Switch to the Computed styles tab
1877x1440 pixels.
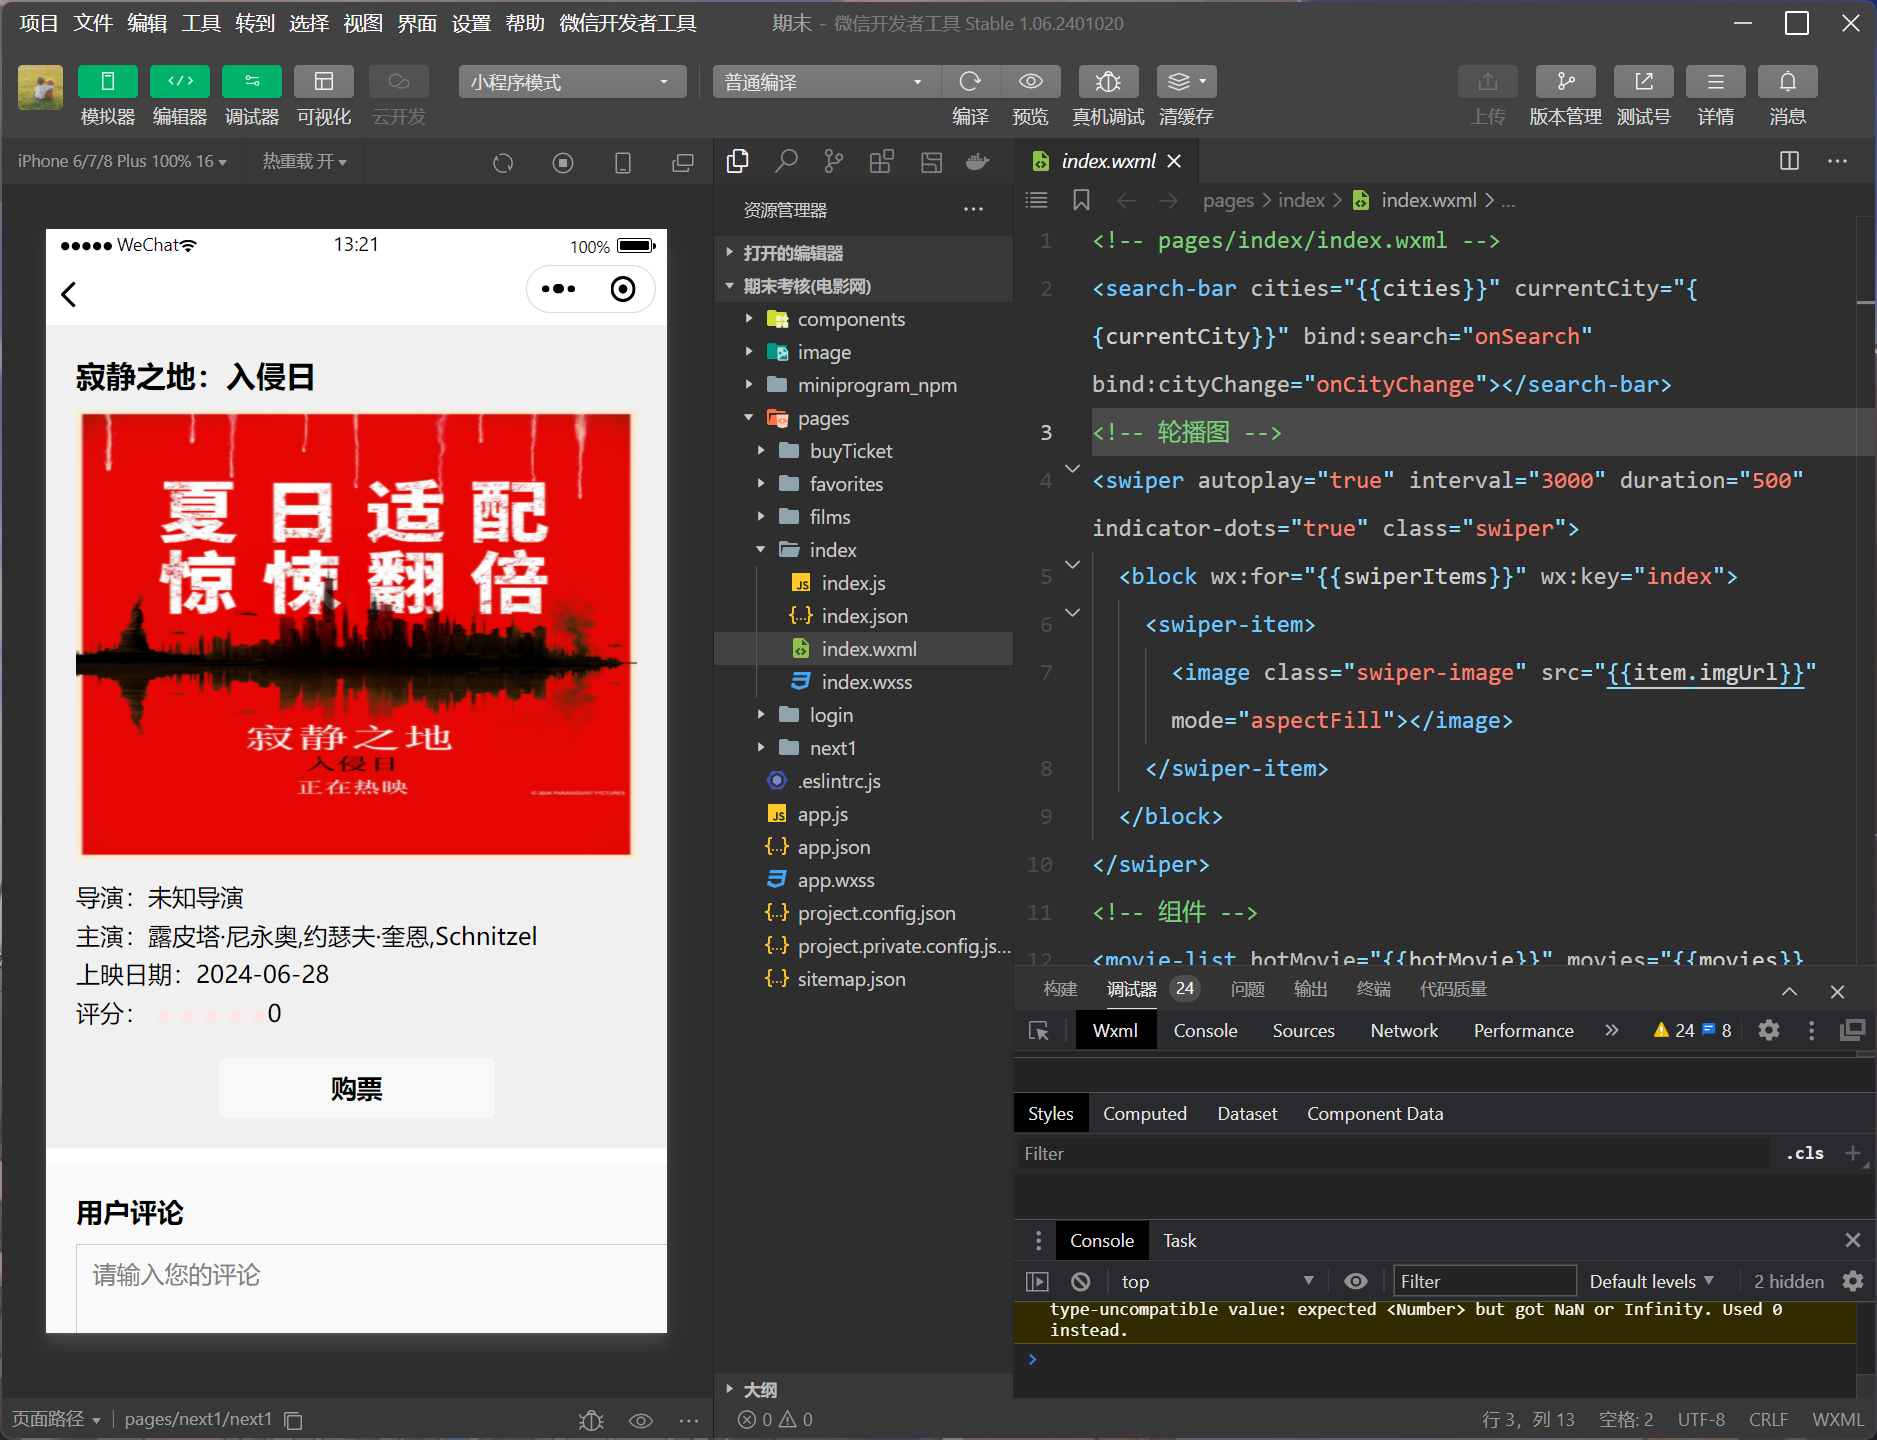point(1145,1113)
